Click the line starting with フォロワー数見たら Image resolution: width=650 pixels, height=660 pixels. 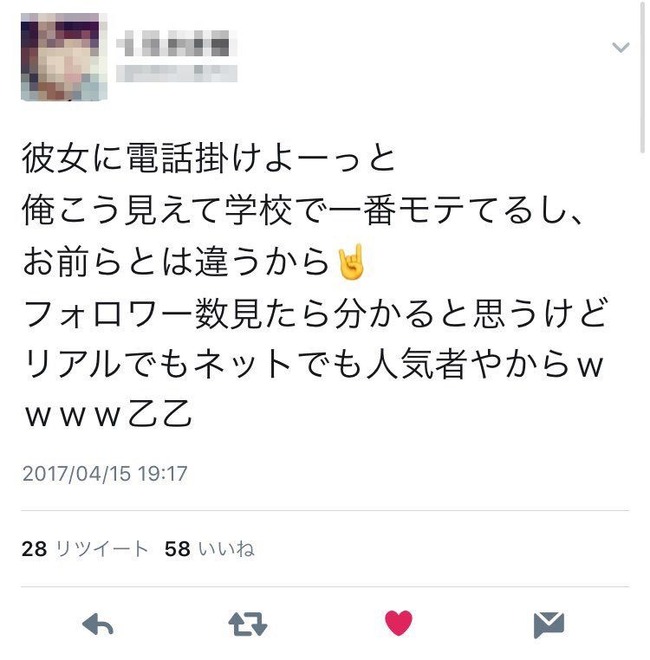[316, 313]
